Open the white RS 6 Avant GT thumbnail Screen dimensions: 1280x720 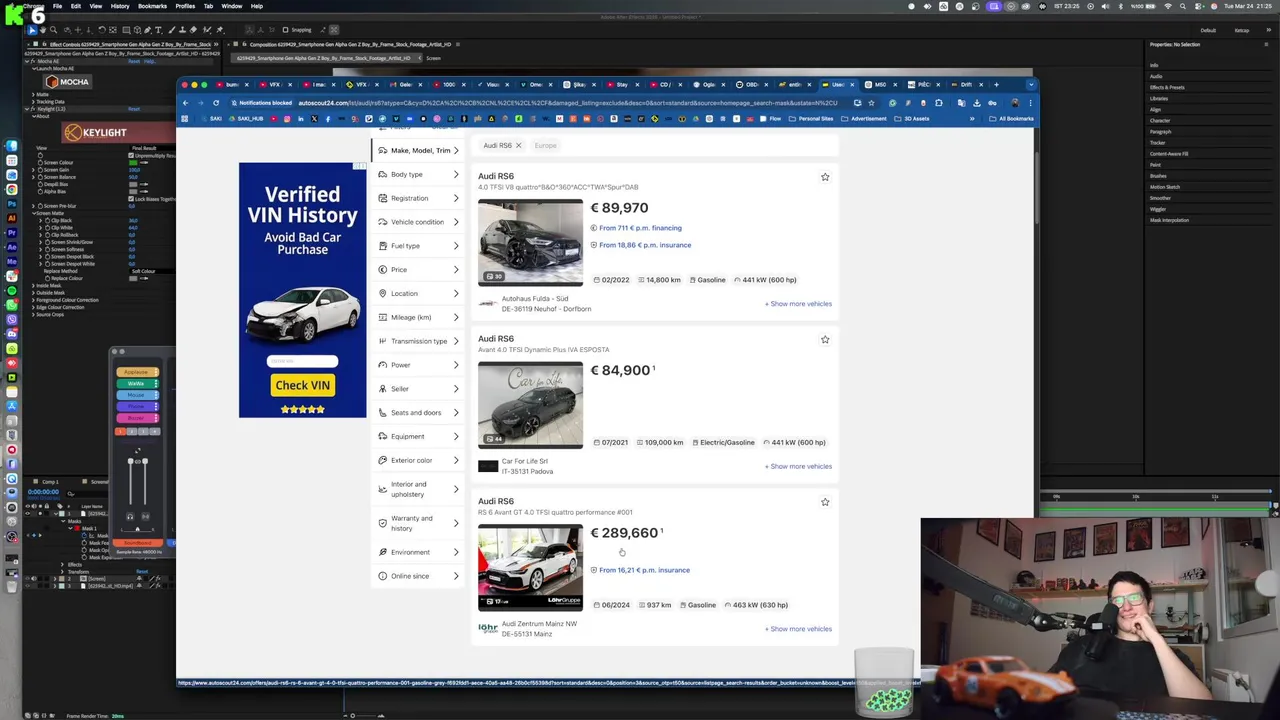(x=530, y=567)
